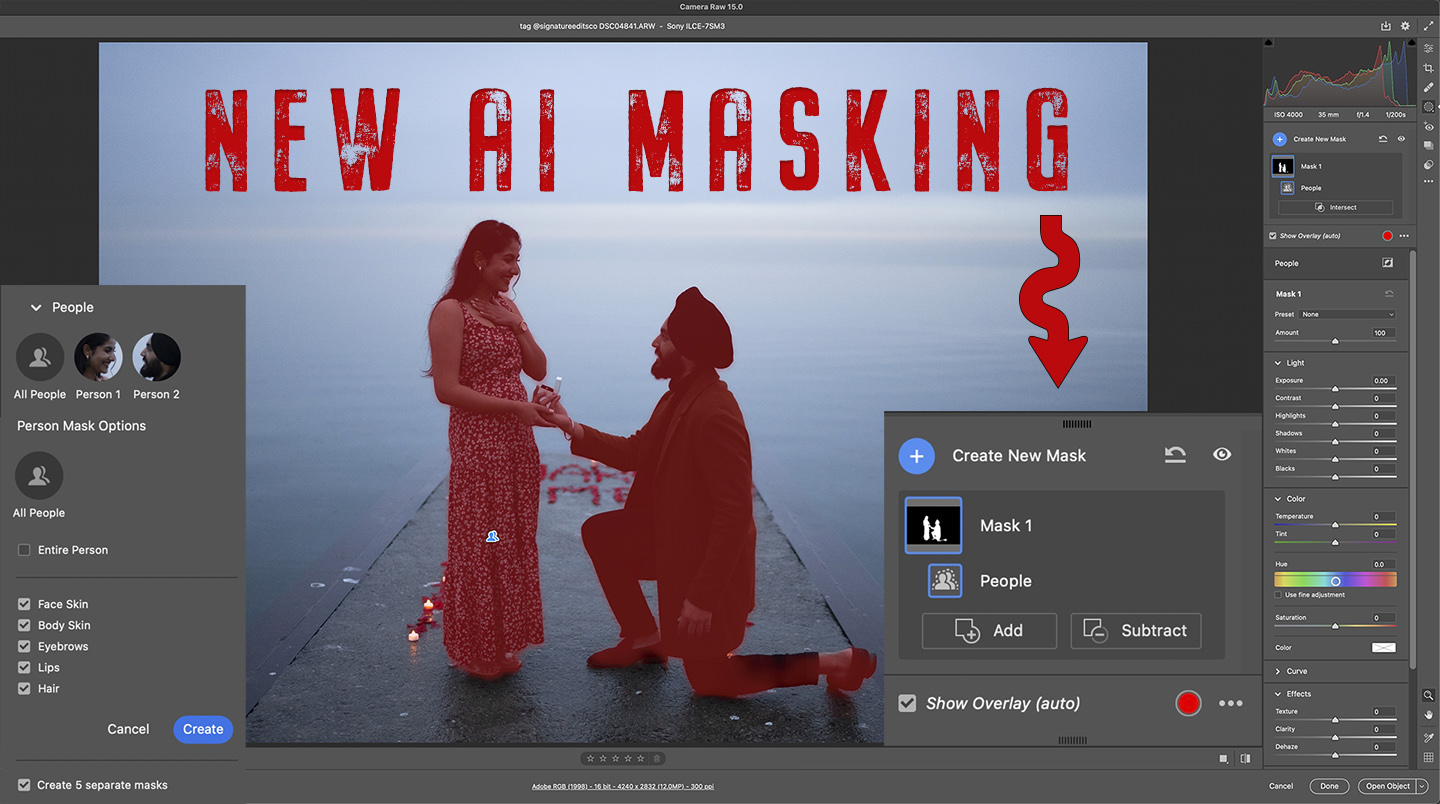Click the blue Create button
Image resolution: width=1440 pixels, height=804 pixels.
click(x=202, y=729)
